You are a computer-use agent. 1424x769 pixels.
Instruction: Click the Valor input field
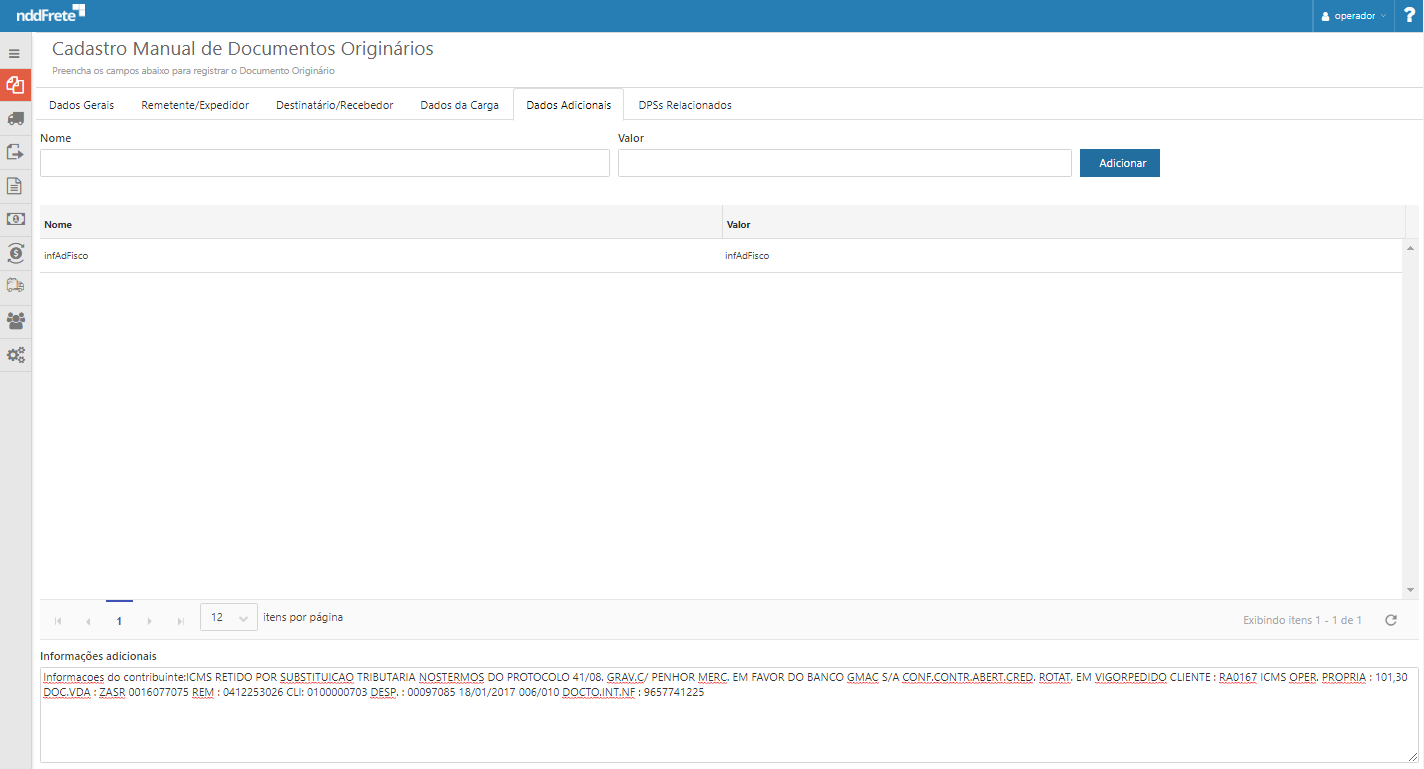(844, 163)
